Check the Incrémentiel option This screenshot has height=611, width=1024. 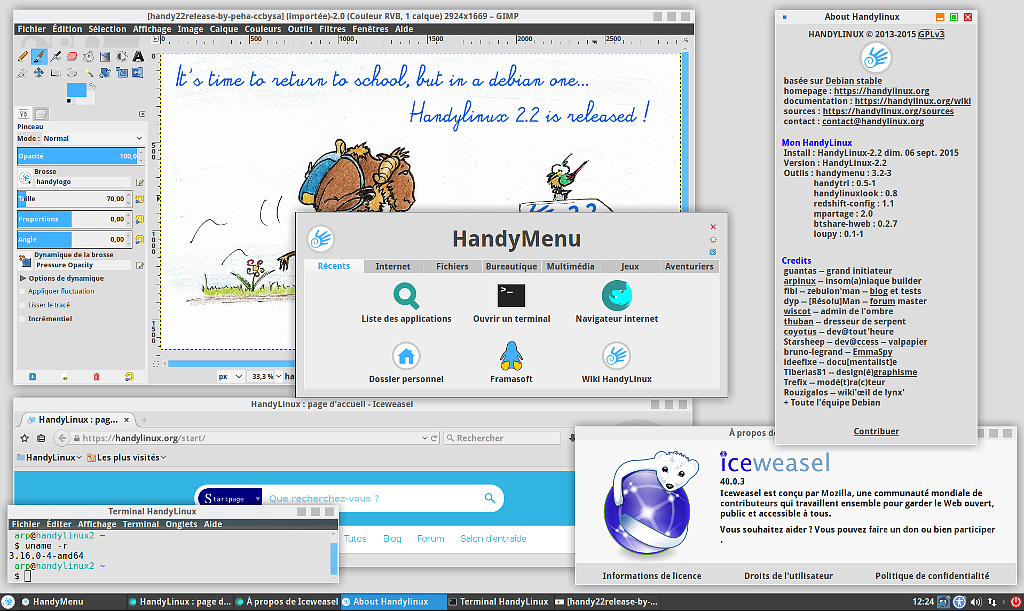tap(23, 318)
